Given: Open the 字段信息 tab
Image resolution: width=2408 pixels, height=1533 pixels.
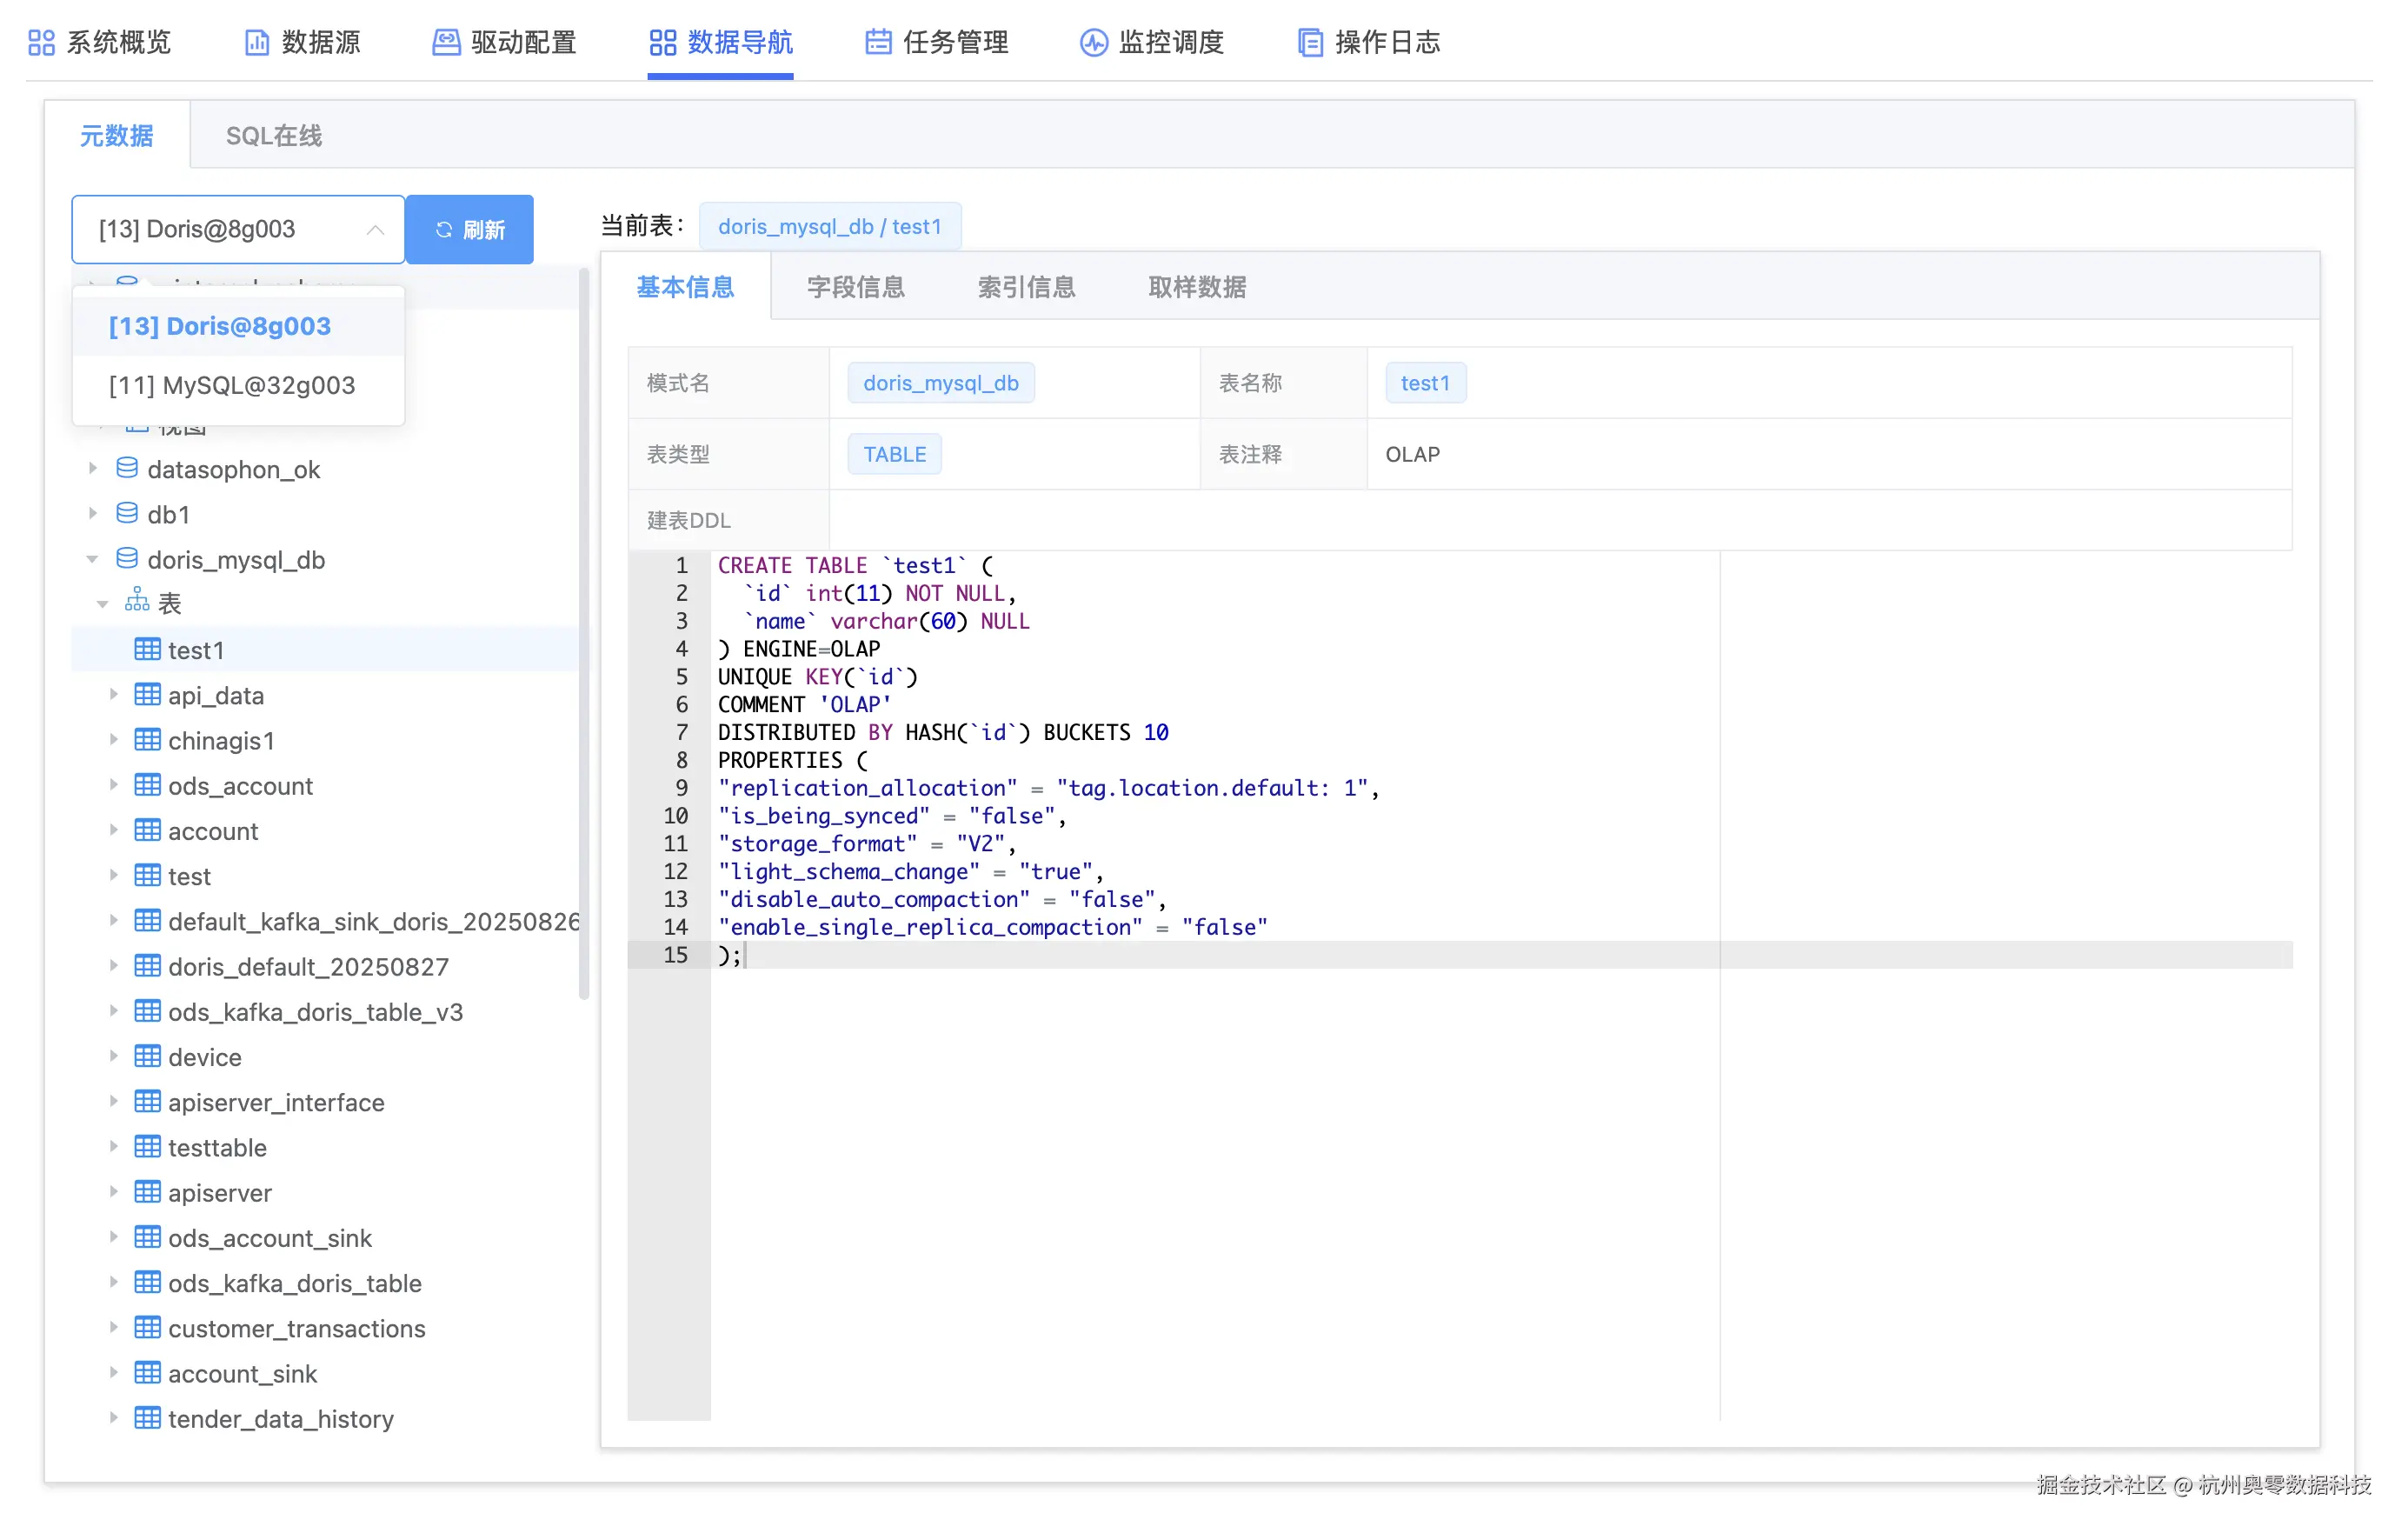Looking at the screenshot, I should click(x=855, y=287).
